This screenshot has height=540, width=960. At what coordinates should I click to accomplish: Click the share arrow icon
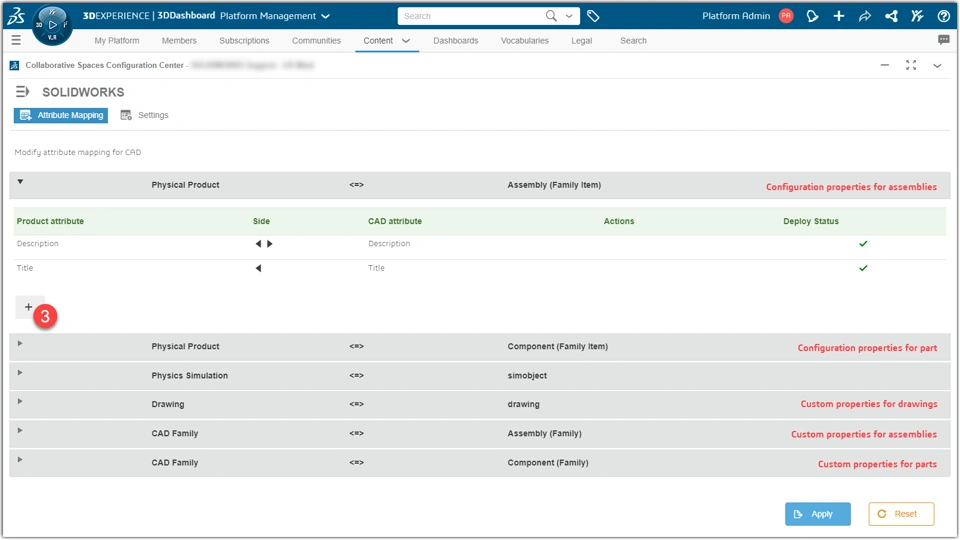[x=864, y=17]
